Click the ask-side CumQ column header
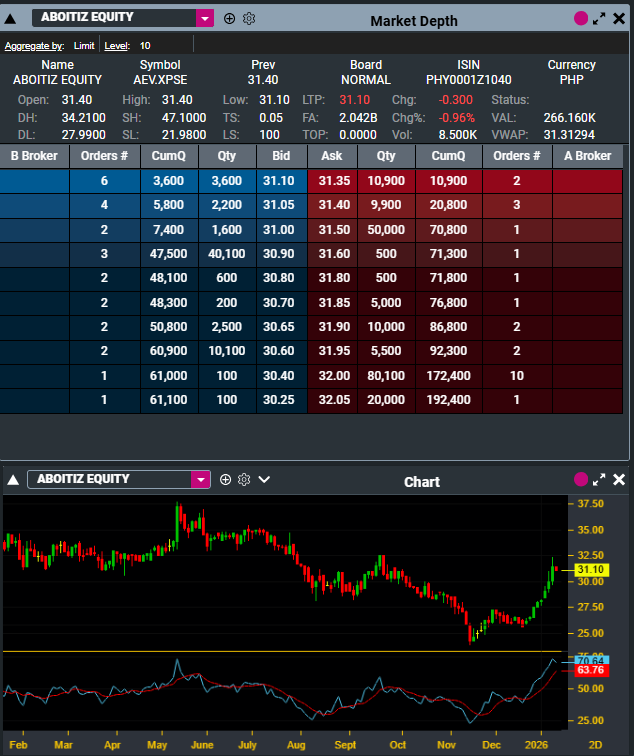Viewport: 634px width, 756px height. [448, 156]
